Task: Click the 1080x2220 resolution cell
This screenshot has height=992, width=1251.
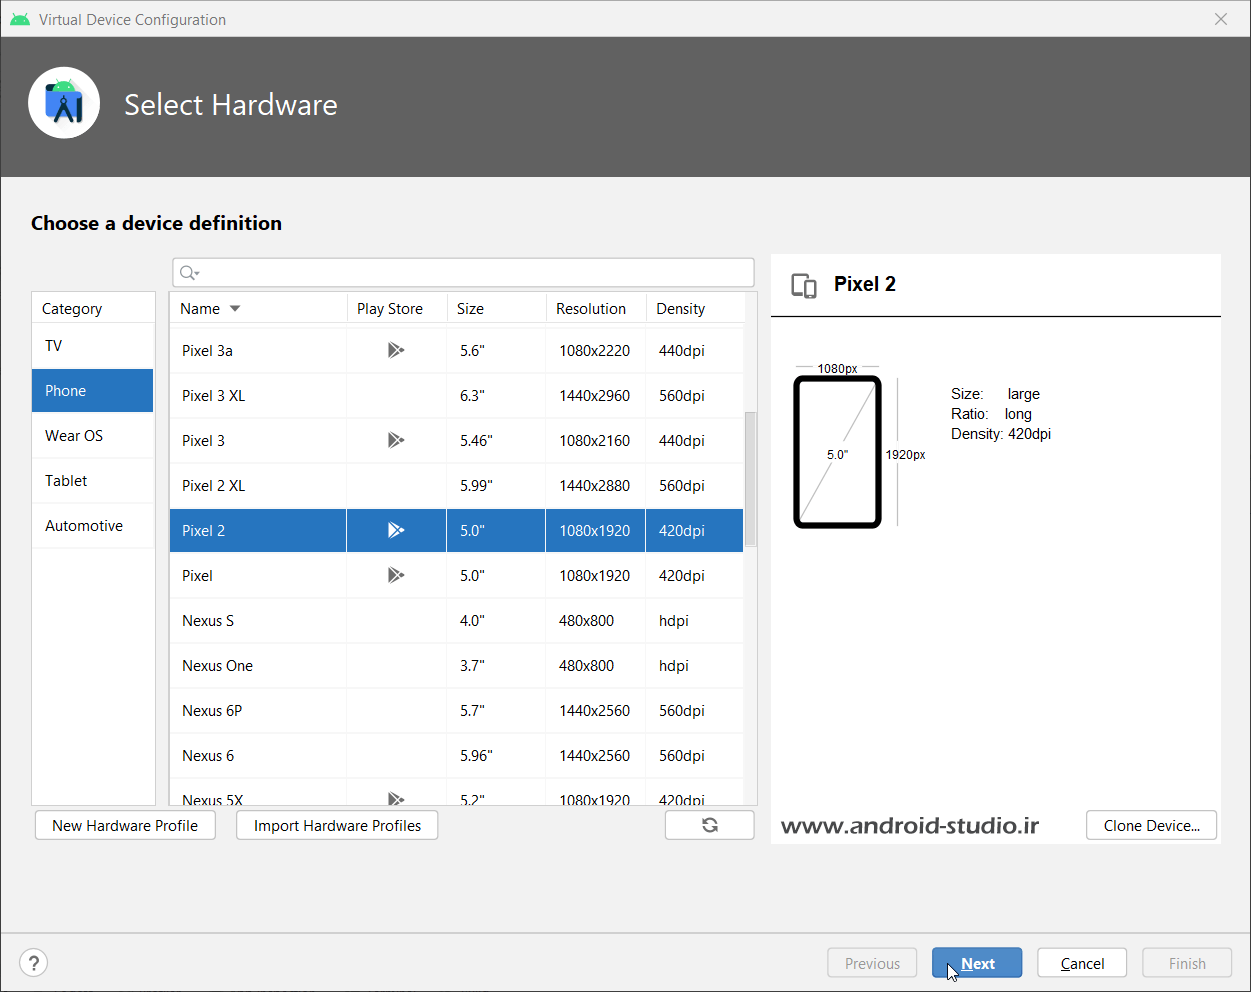Action: click(x=595, y=350)
